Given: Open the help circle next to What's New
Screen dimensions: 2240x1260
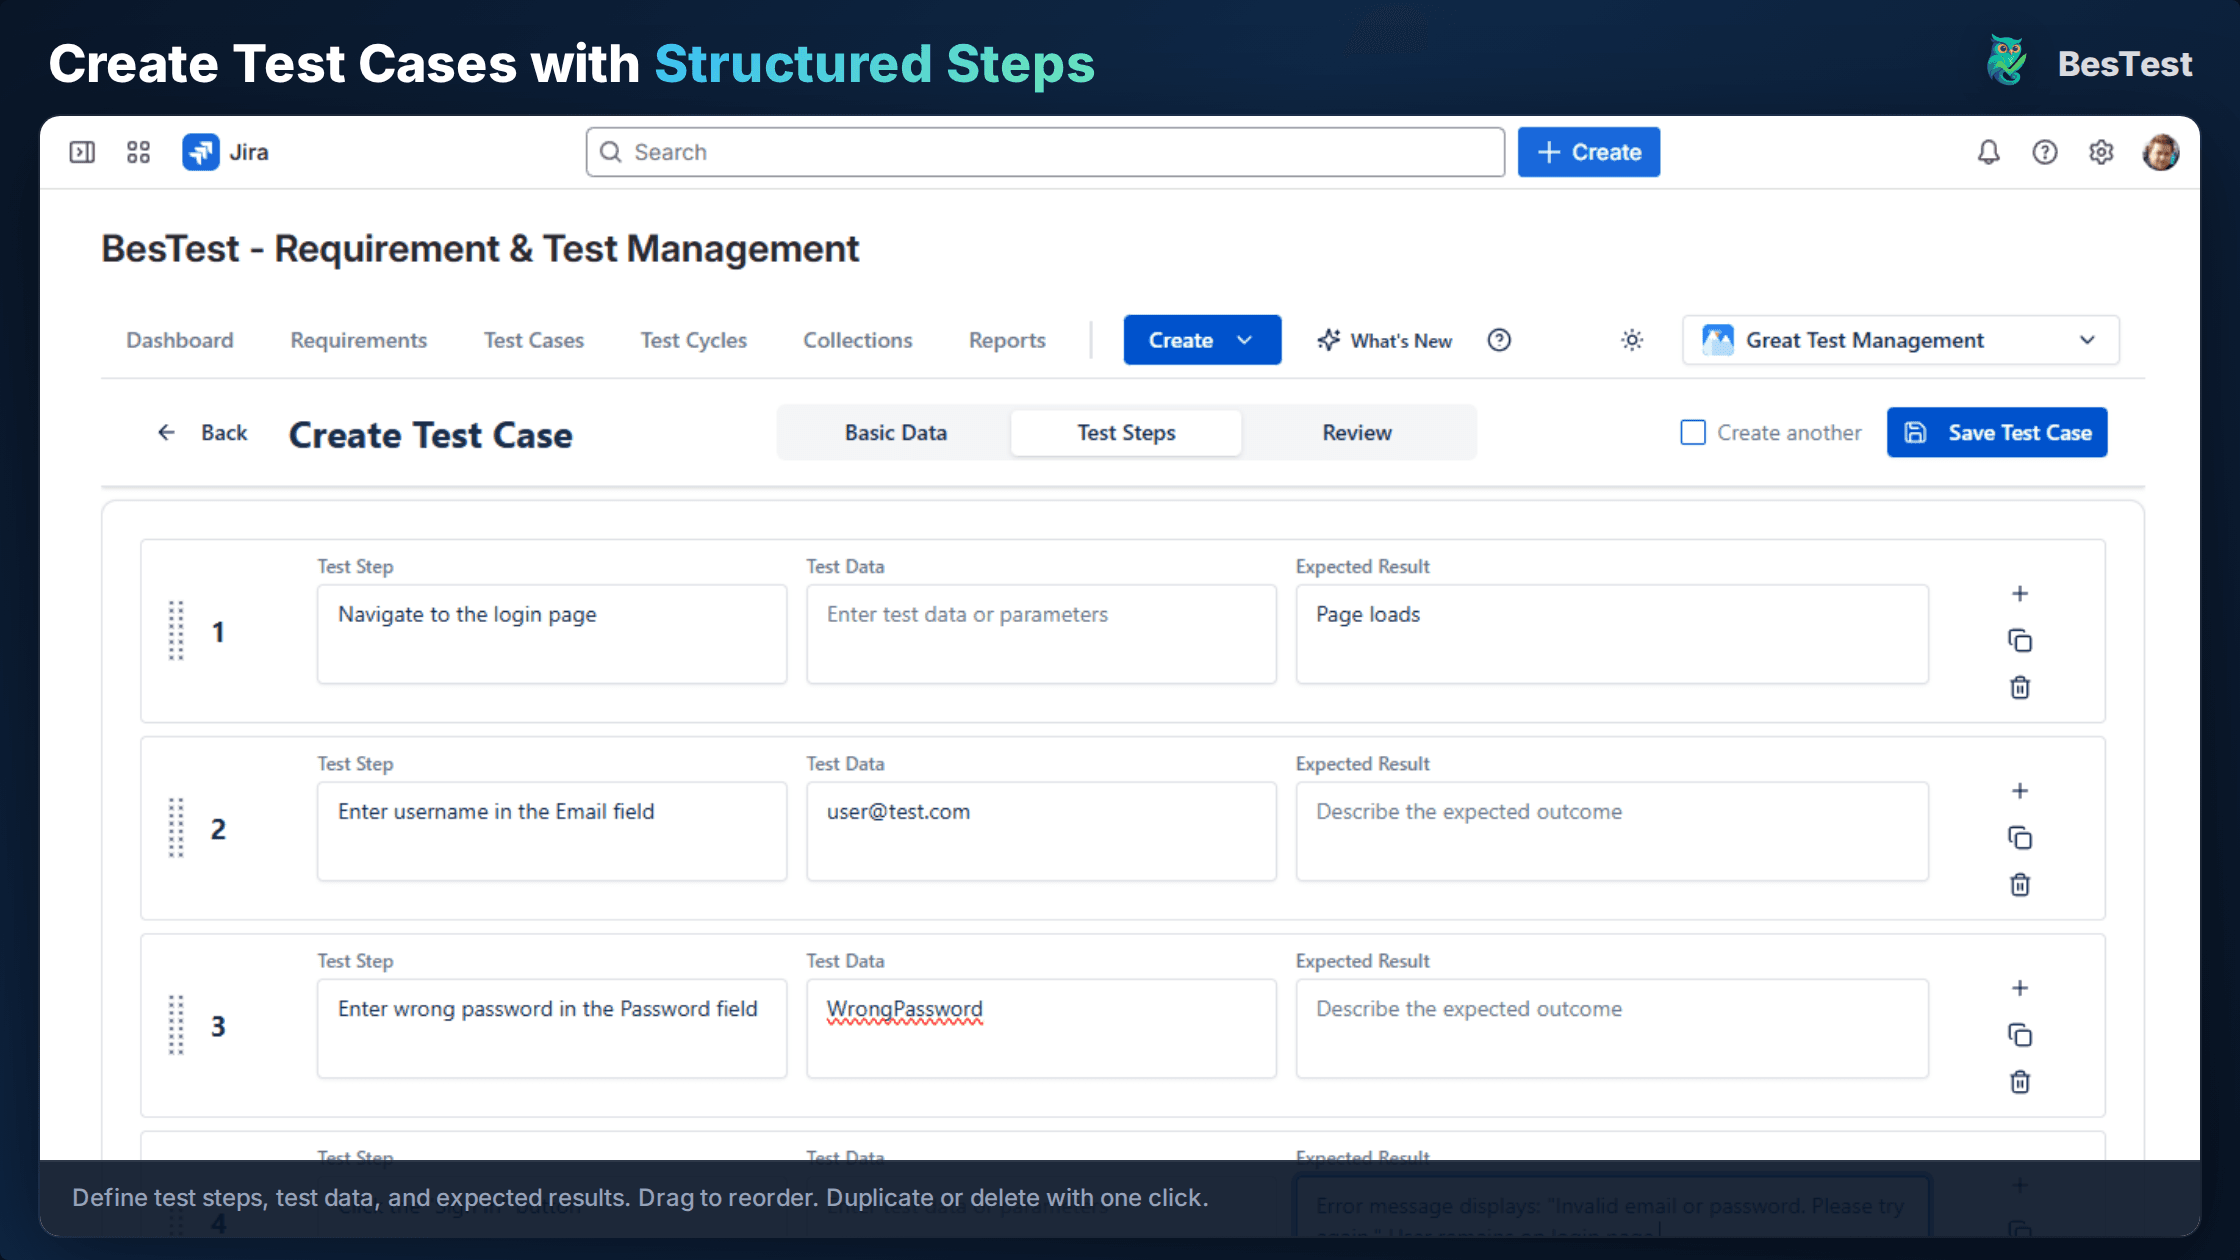Looking at the screenshot, I should point(1499,340).
